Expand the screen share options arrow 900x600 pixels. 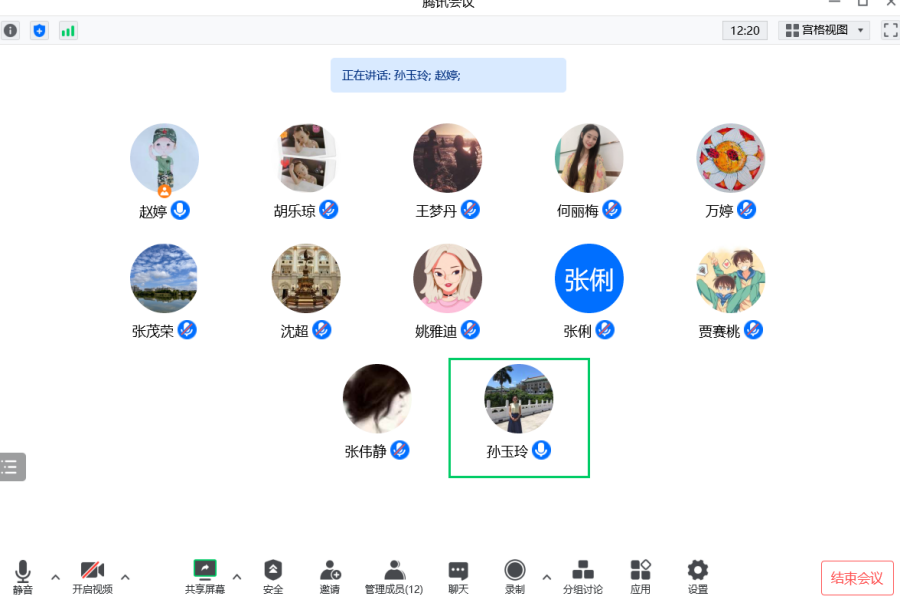237,578
